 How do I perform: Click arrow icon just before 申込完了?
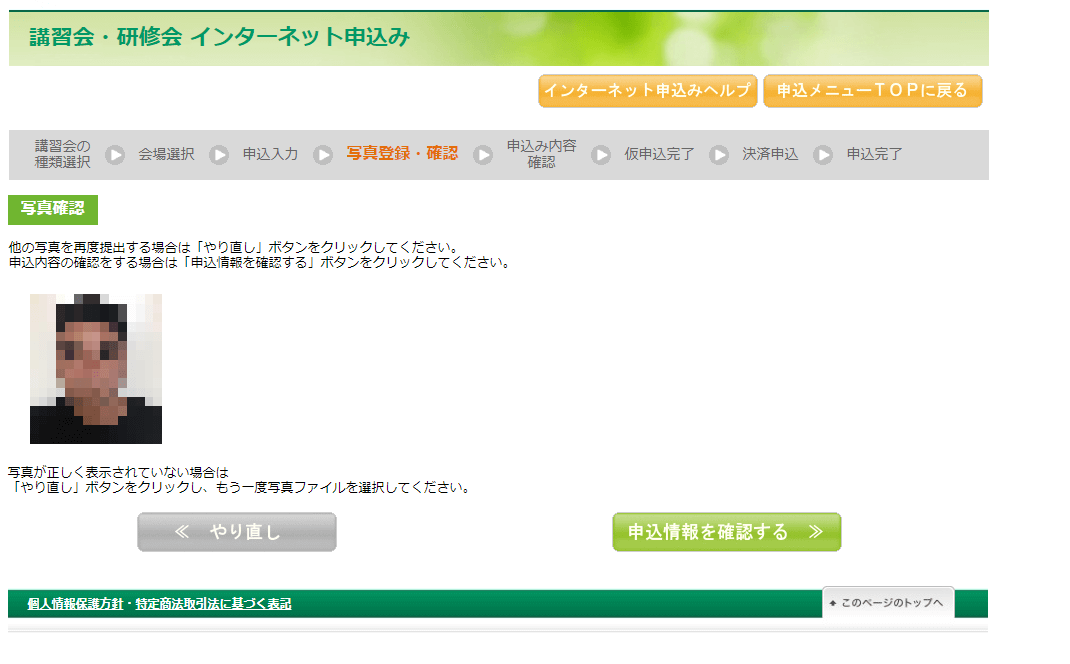tap(823, 155)
